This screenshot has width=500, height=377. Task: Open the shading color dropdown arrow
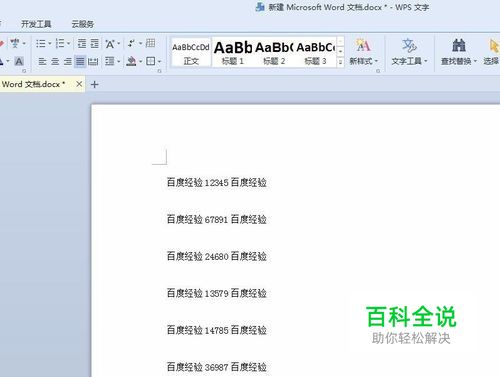point(140,62)
